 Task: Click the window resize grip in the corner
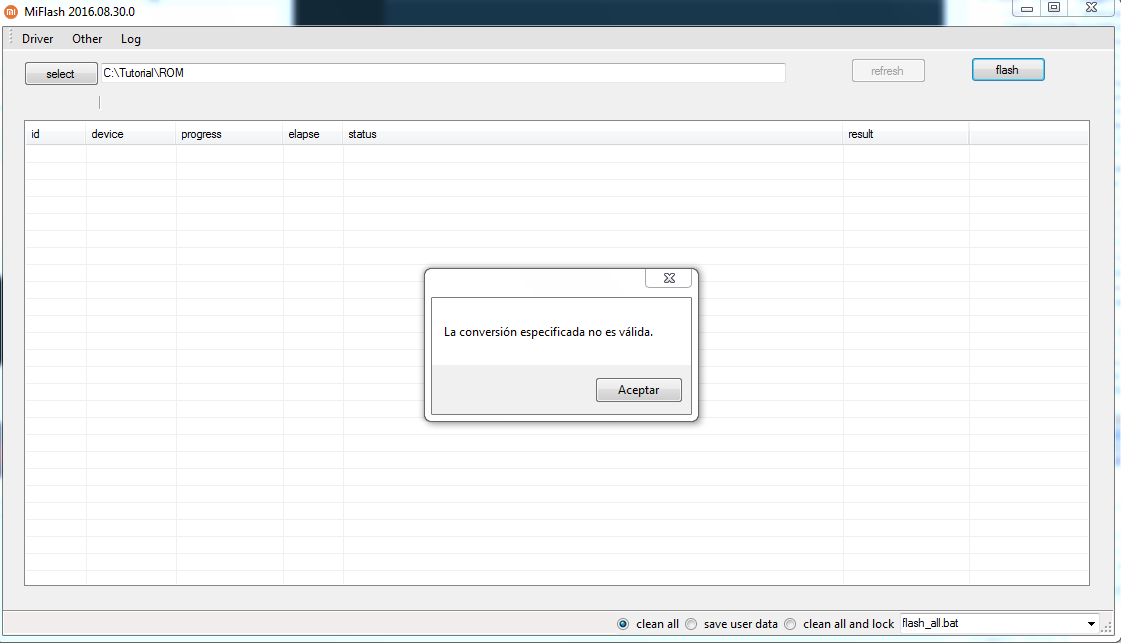[x=1108, y=626]
